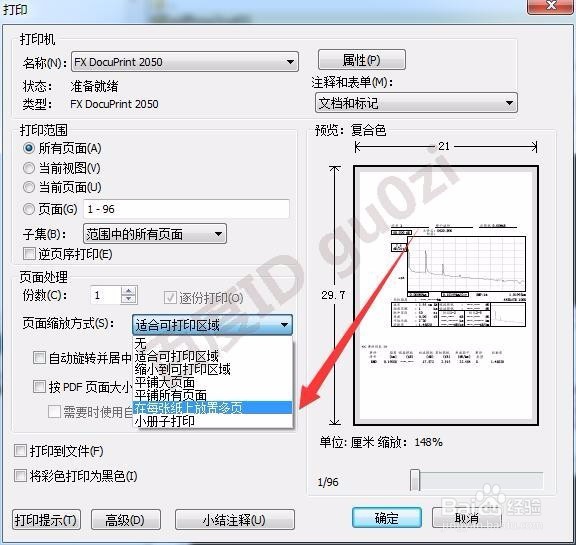Click the 属性(P) properties button
576x545 pixels.
[361, 59]
